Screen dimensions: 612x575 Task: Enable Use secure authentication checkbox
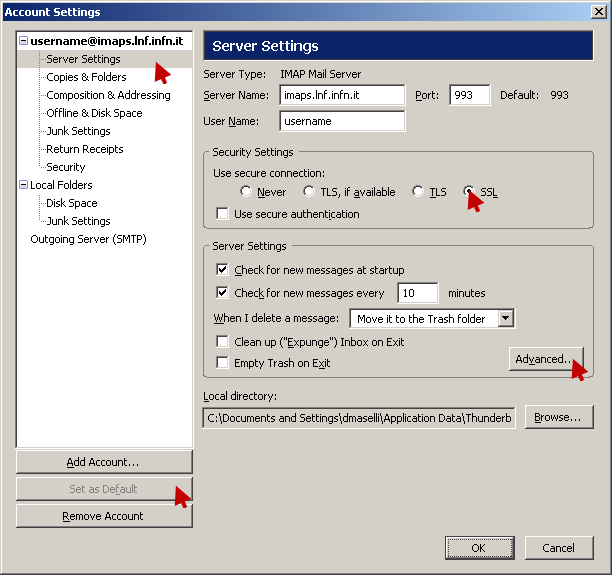222,214
